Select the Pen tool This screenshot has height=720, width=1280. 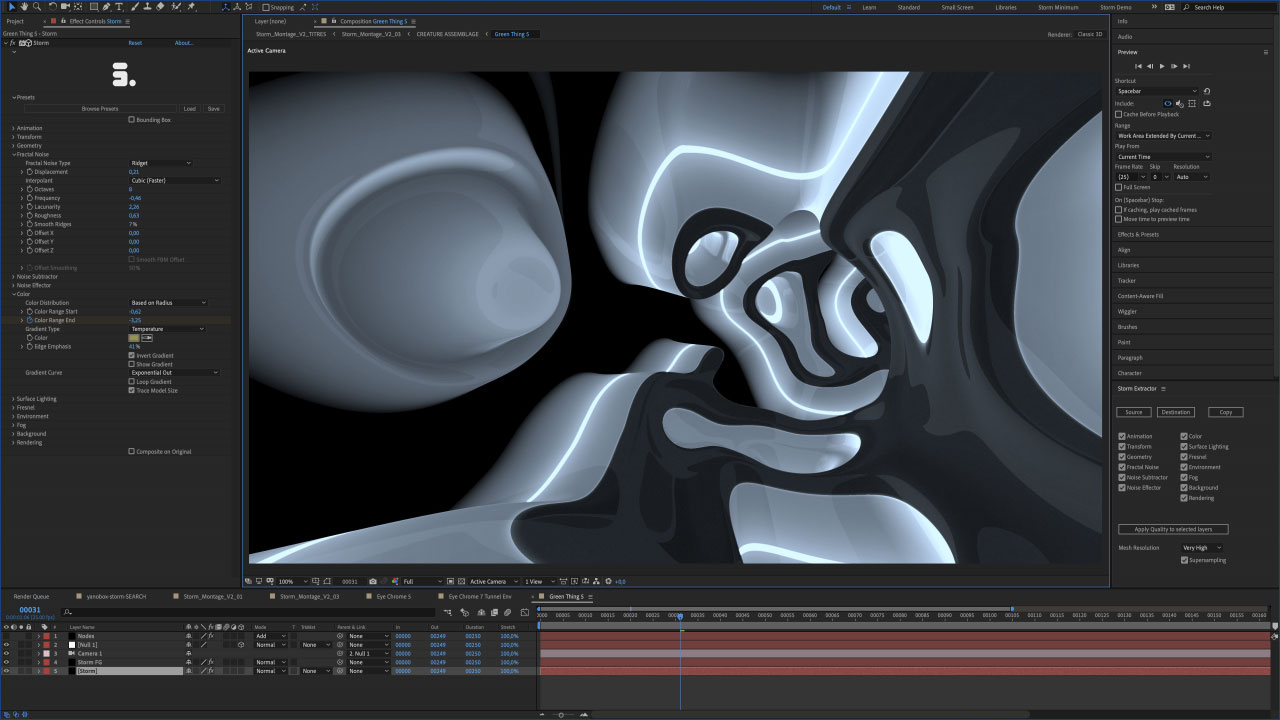107,7
